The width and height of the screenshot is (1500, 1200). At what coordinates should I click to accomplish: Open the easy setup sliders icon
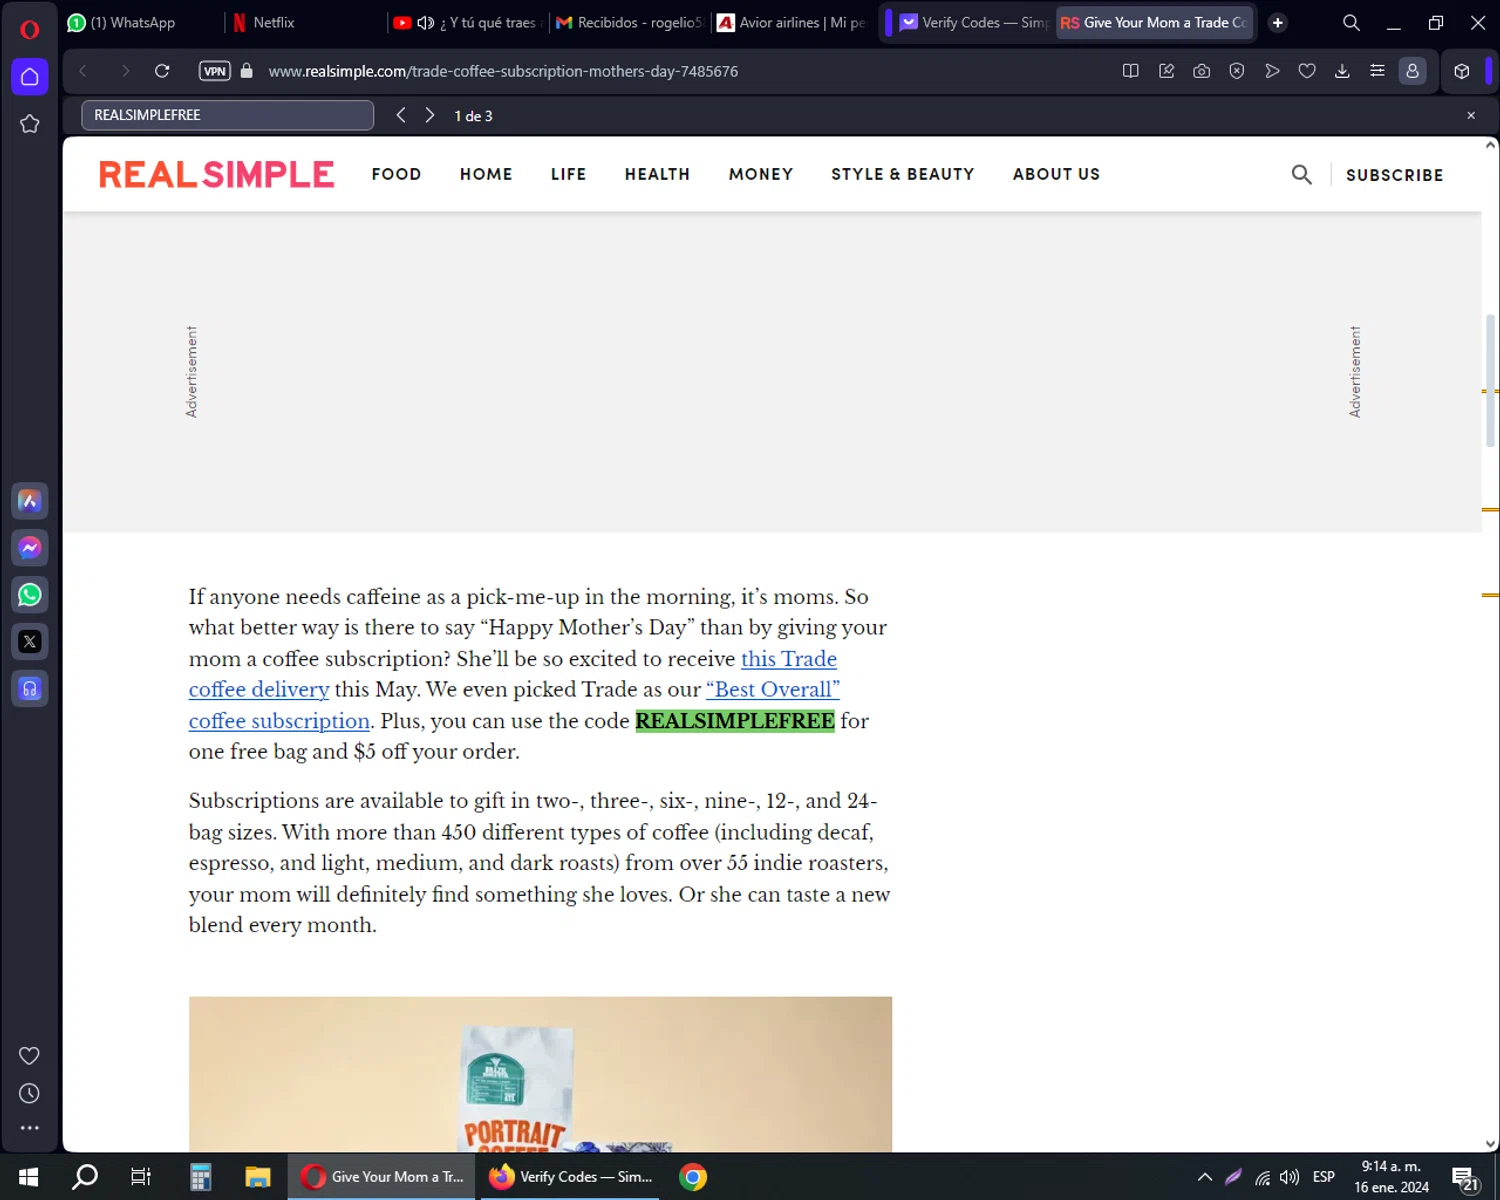1377,71
